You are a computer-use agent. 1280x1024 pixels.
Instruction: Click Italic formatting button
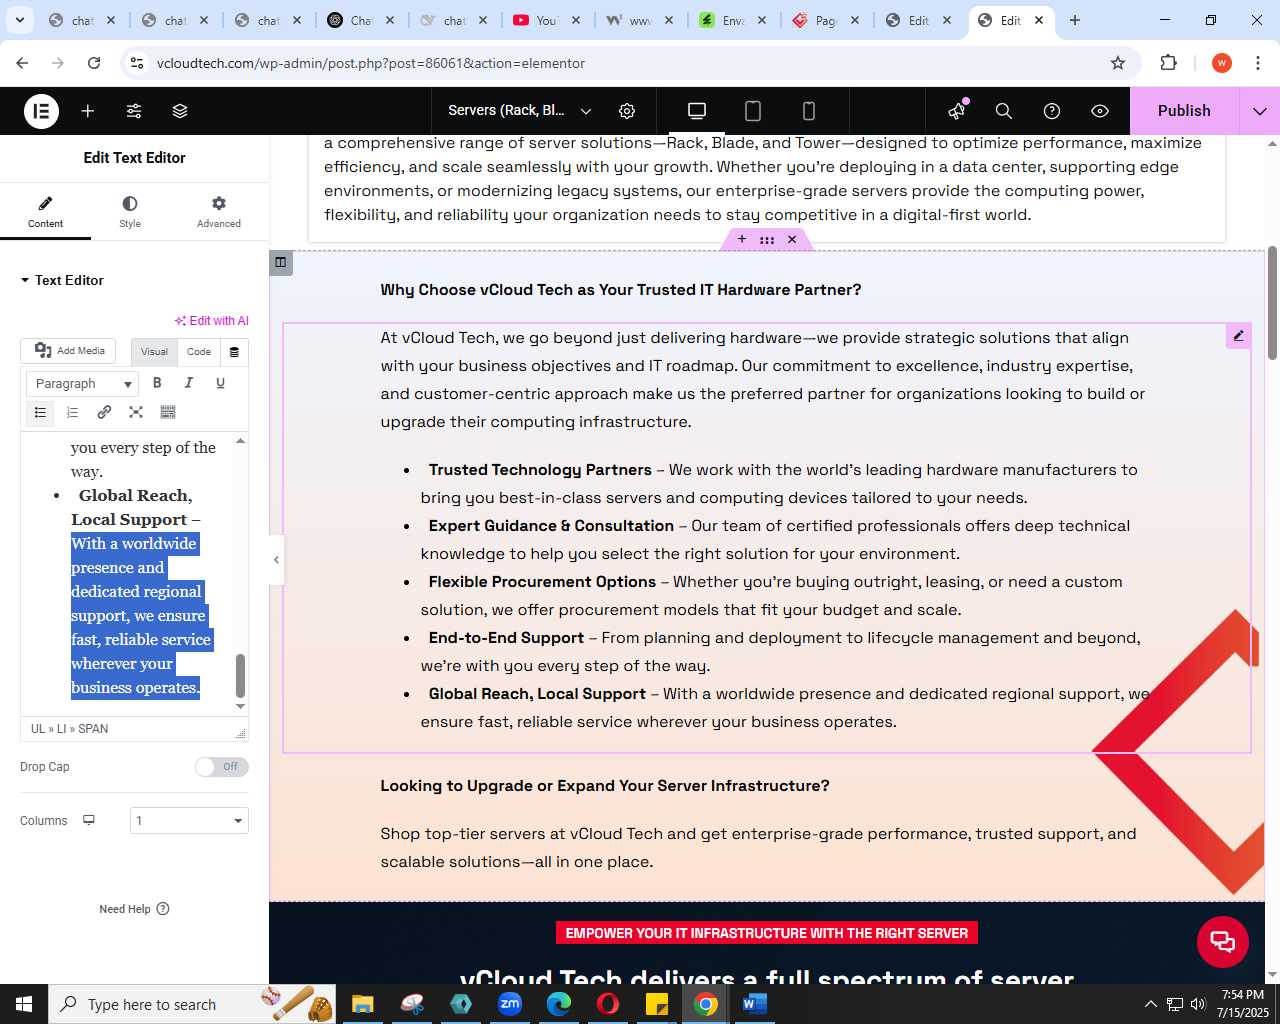pyautogui.click(x=189, y=383)
